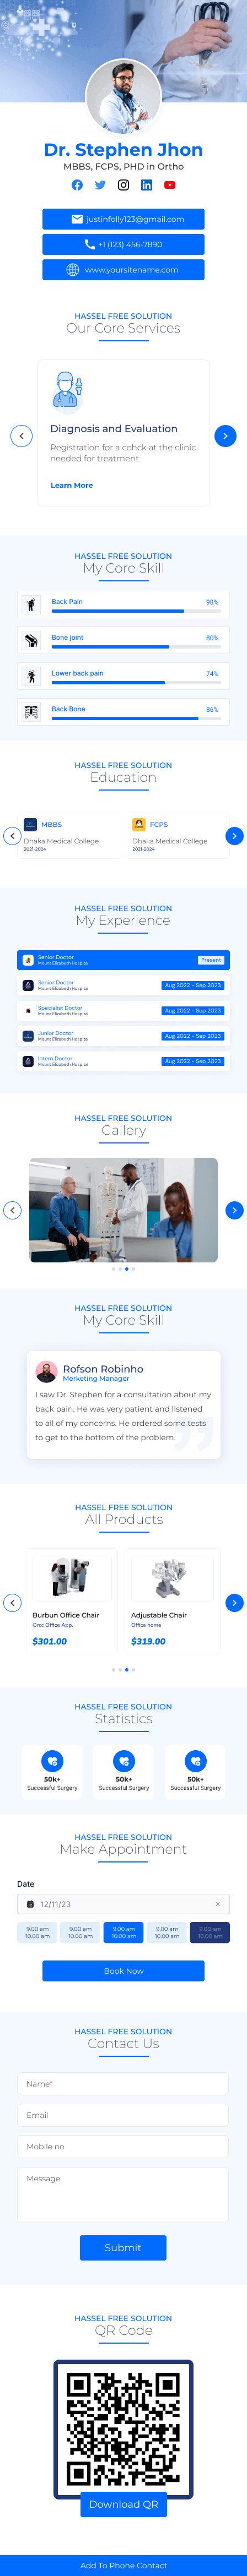Focus the Name input field
The image size is (247, 2576).
pyautogui.click(x=123, y=2084)
